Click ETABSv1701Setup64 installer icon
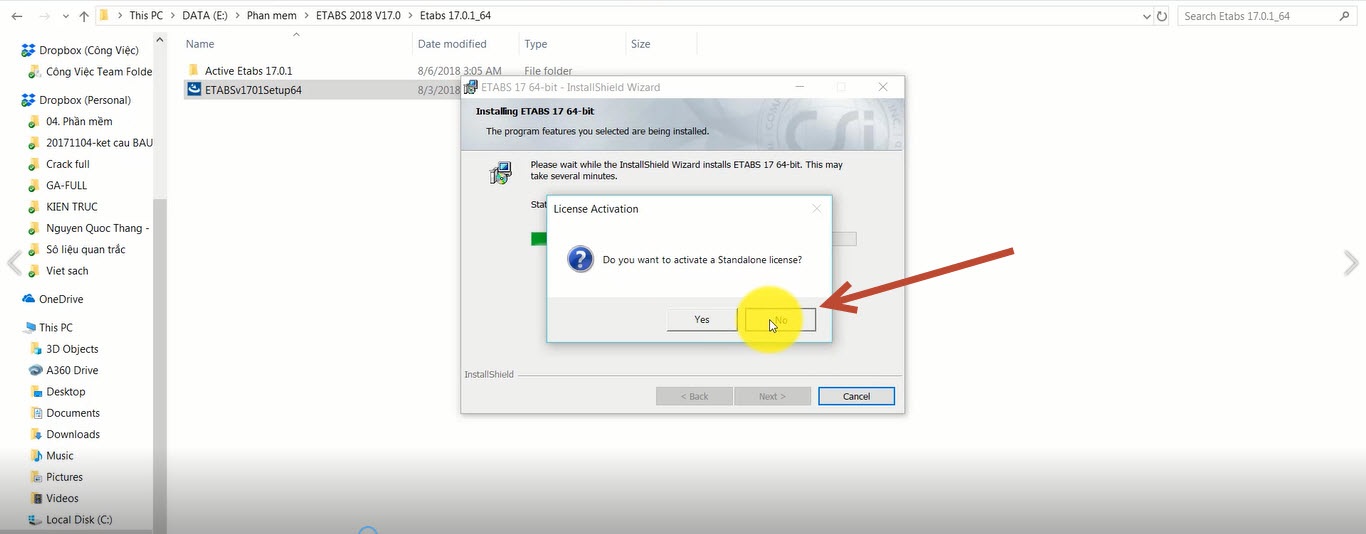Viewport: 1366px width, 534px height. (193, 90)
